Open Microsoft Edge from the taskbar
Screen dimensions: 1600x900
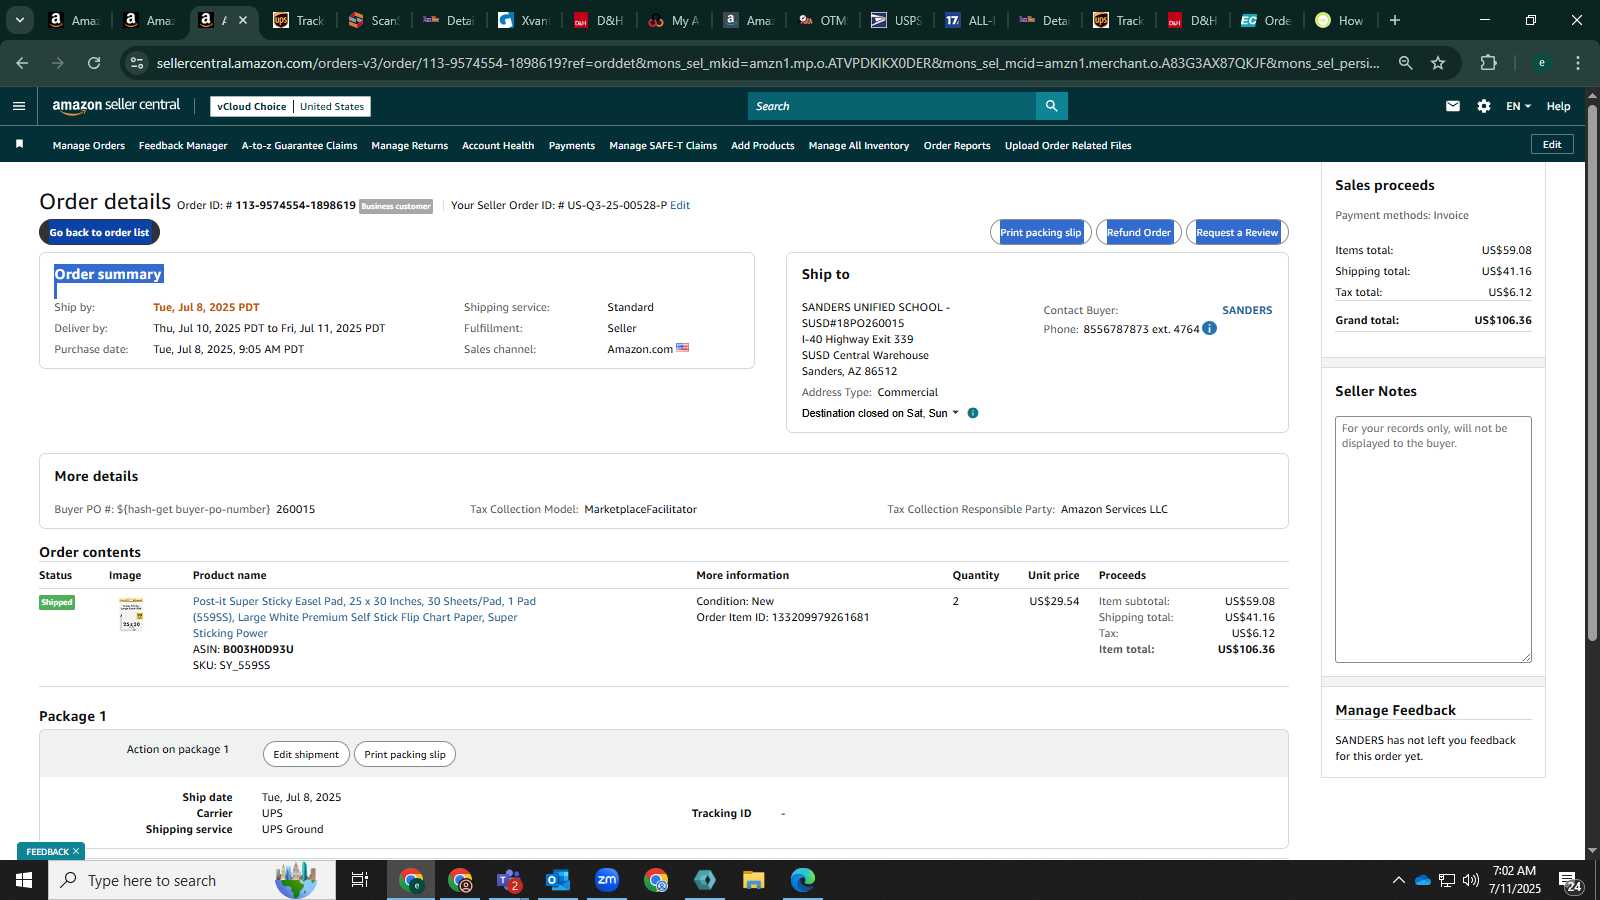803,880
